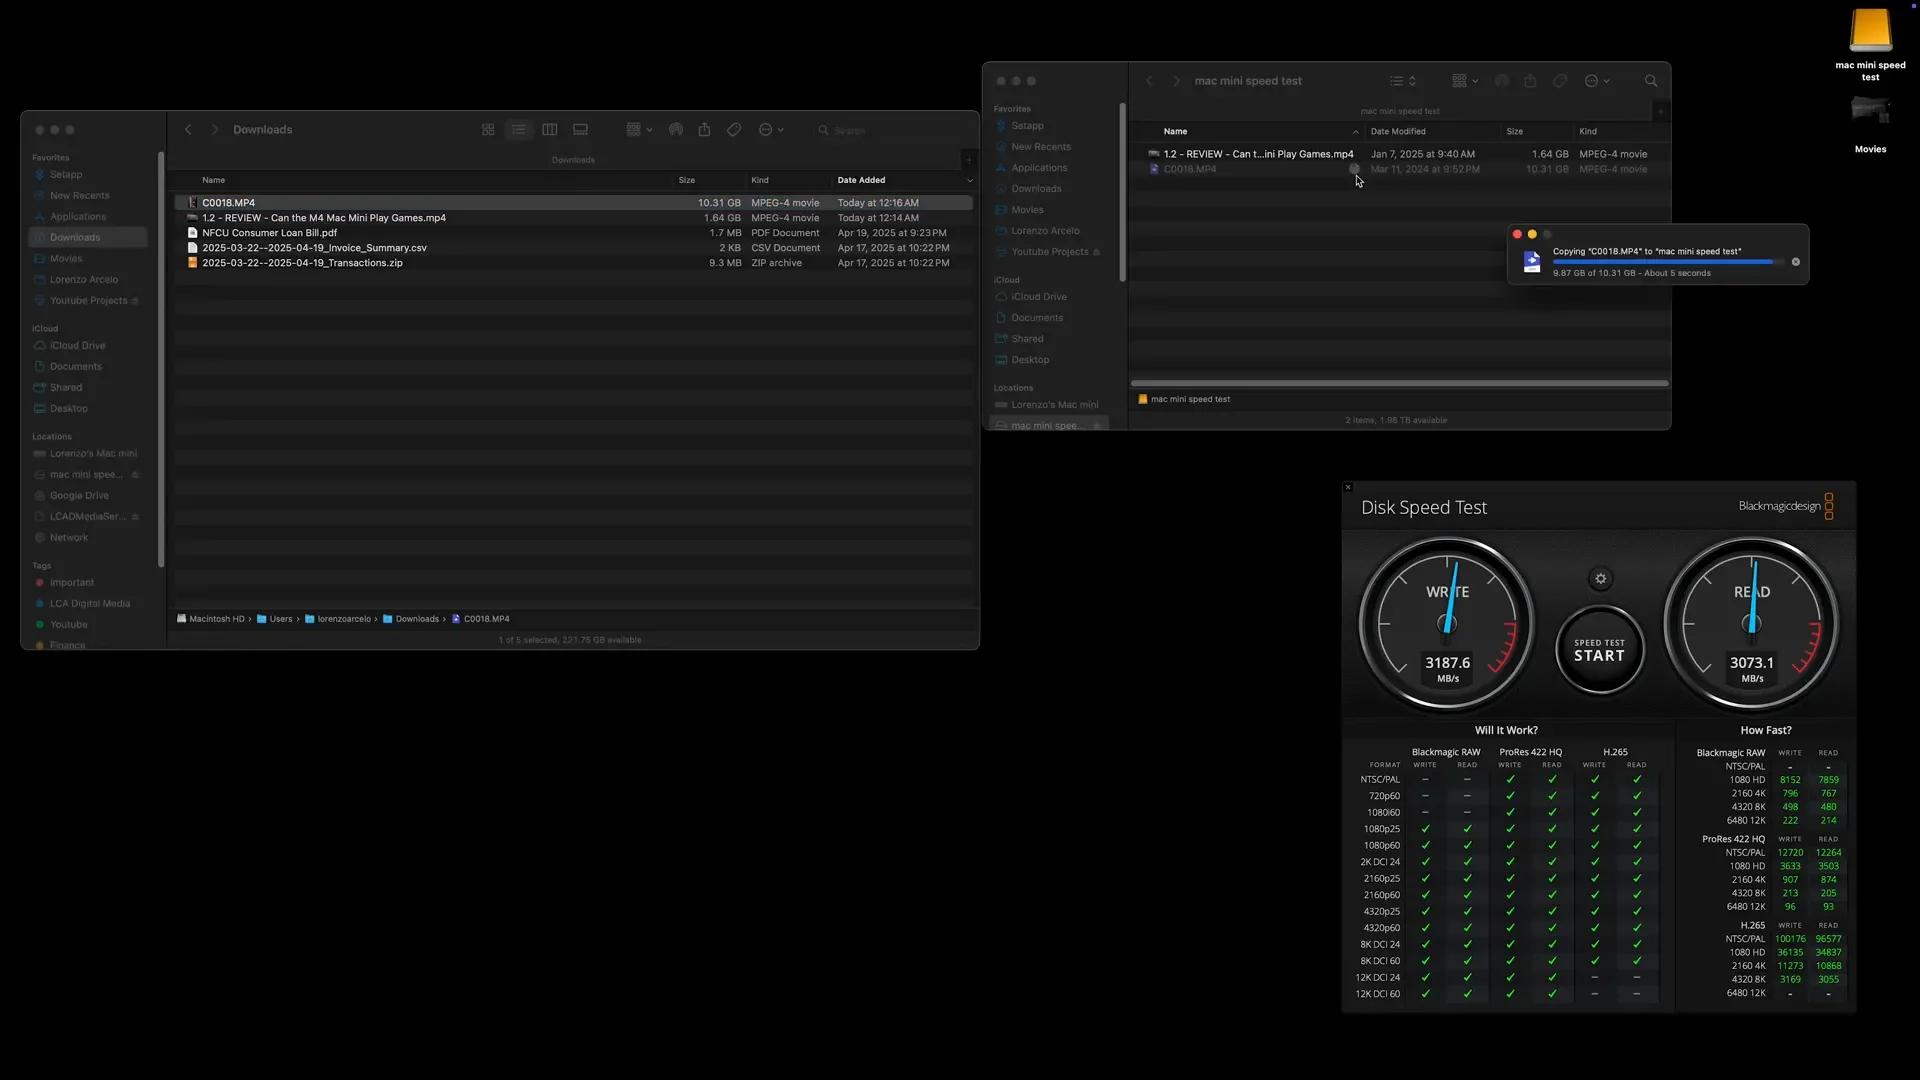Viewport: 1920px width, 1080px height.
Task: Open Disk Speed Test settings gear
Action: pyautogui.click(x=1600, y=579)
